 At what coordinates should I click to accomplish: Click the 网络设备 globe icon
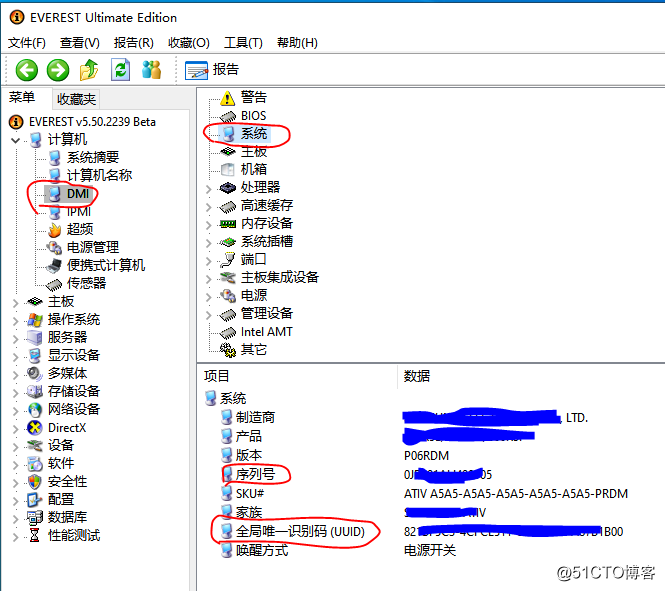[x=35, y=410]
